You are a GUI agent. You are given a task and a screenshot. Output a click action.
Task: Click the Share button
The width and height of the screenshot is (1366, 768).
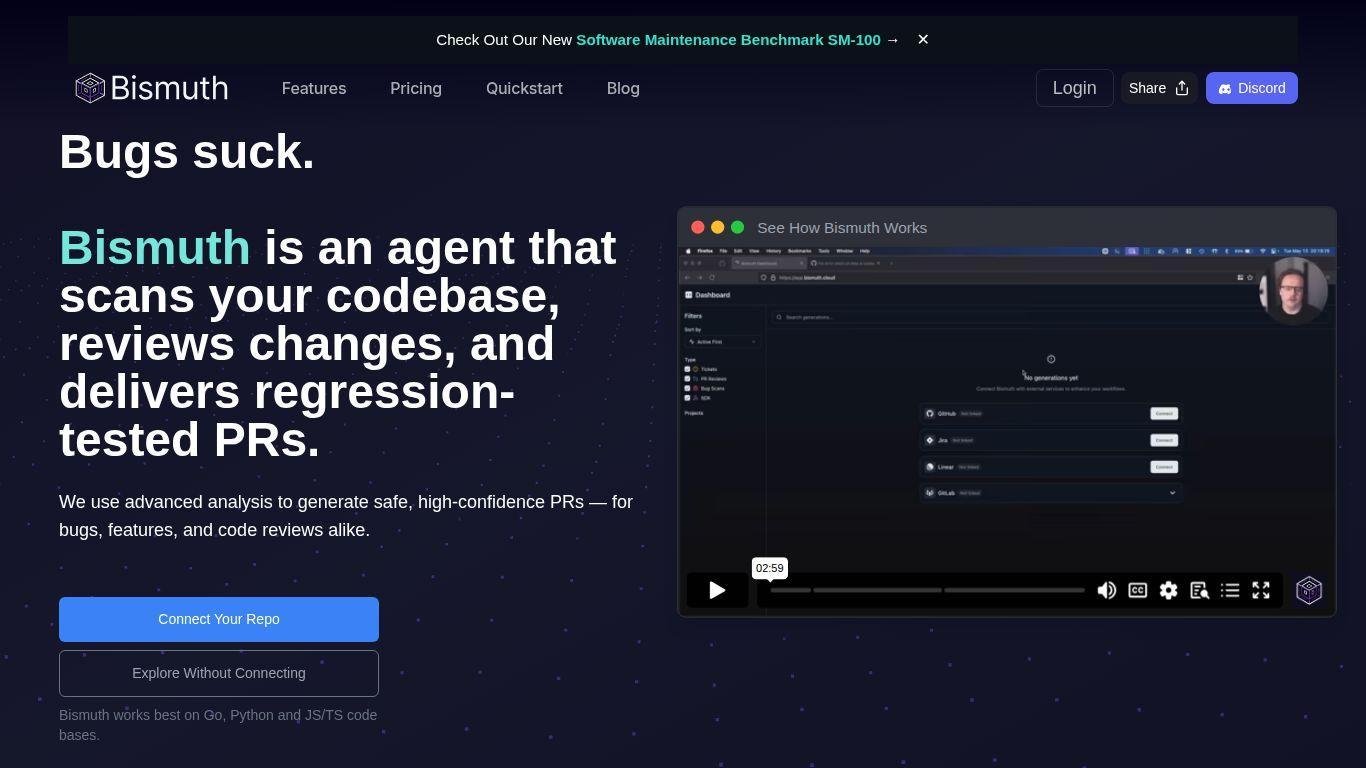(1158, 88)
